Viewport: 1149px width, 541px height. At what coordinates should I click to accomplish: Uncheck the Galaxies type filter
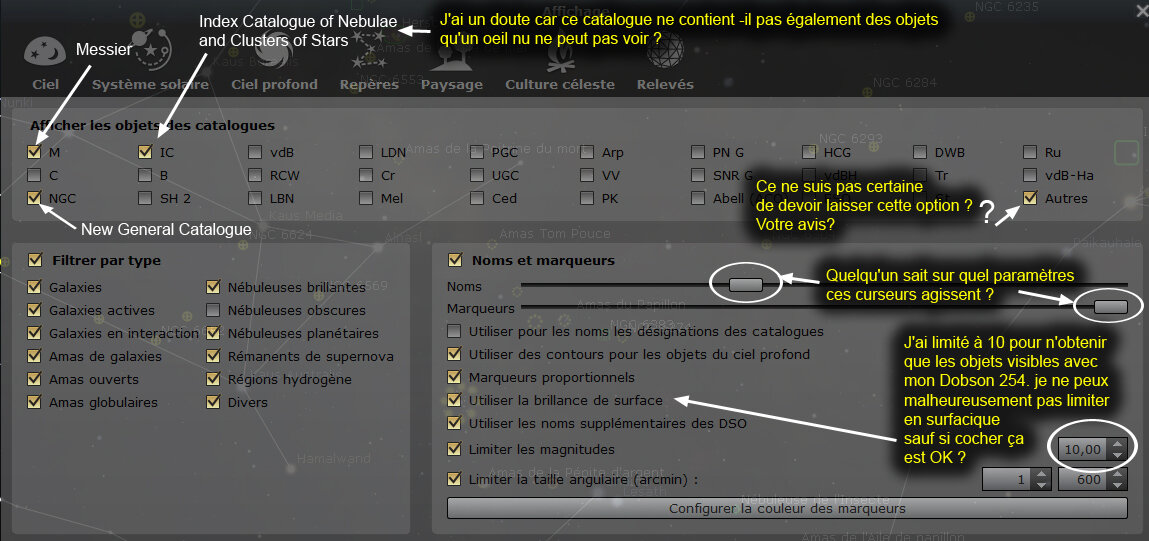tap(34, 287)
